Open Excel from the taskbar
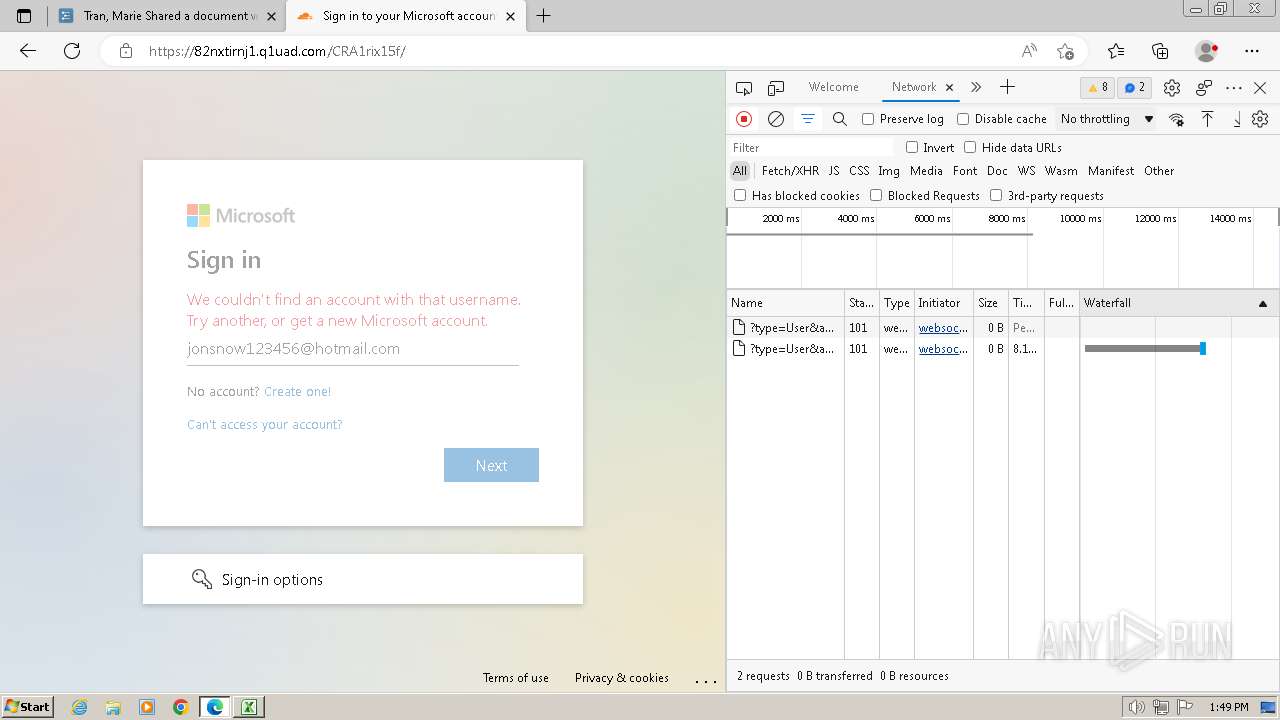 (x=249, y=707)
